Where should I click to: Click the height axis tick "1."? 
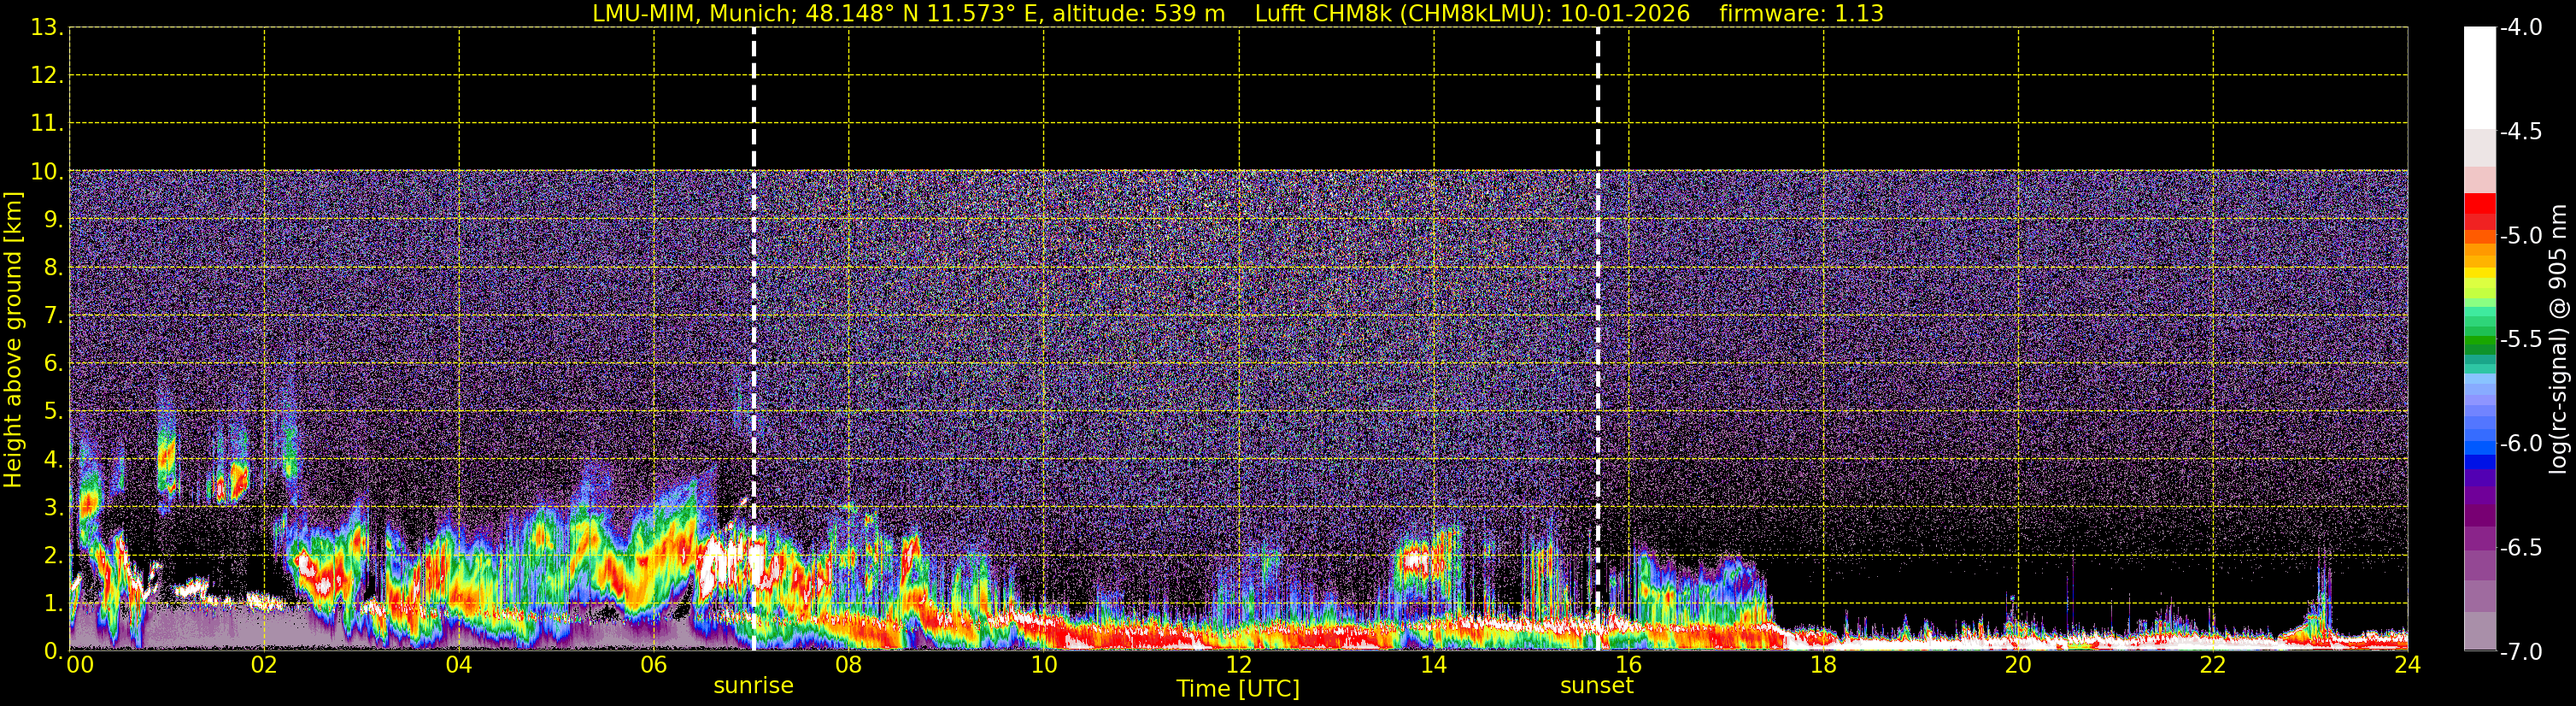coord(53,603)
